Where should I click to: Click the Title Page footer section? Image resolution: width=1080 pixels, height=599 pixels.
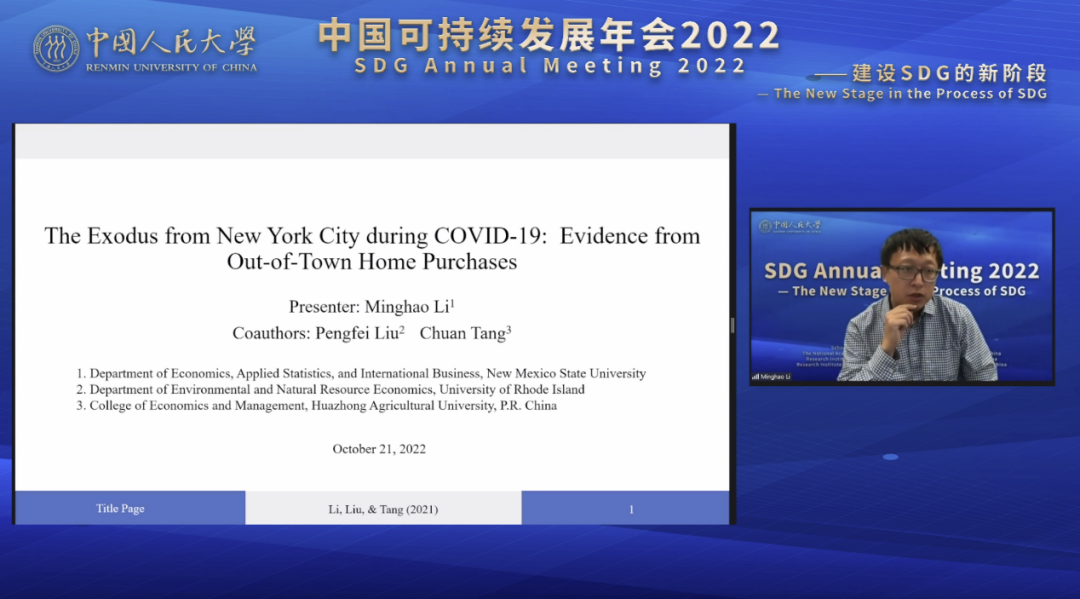click(x=121, y=509)
